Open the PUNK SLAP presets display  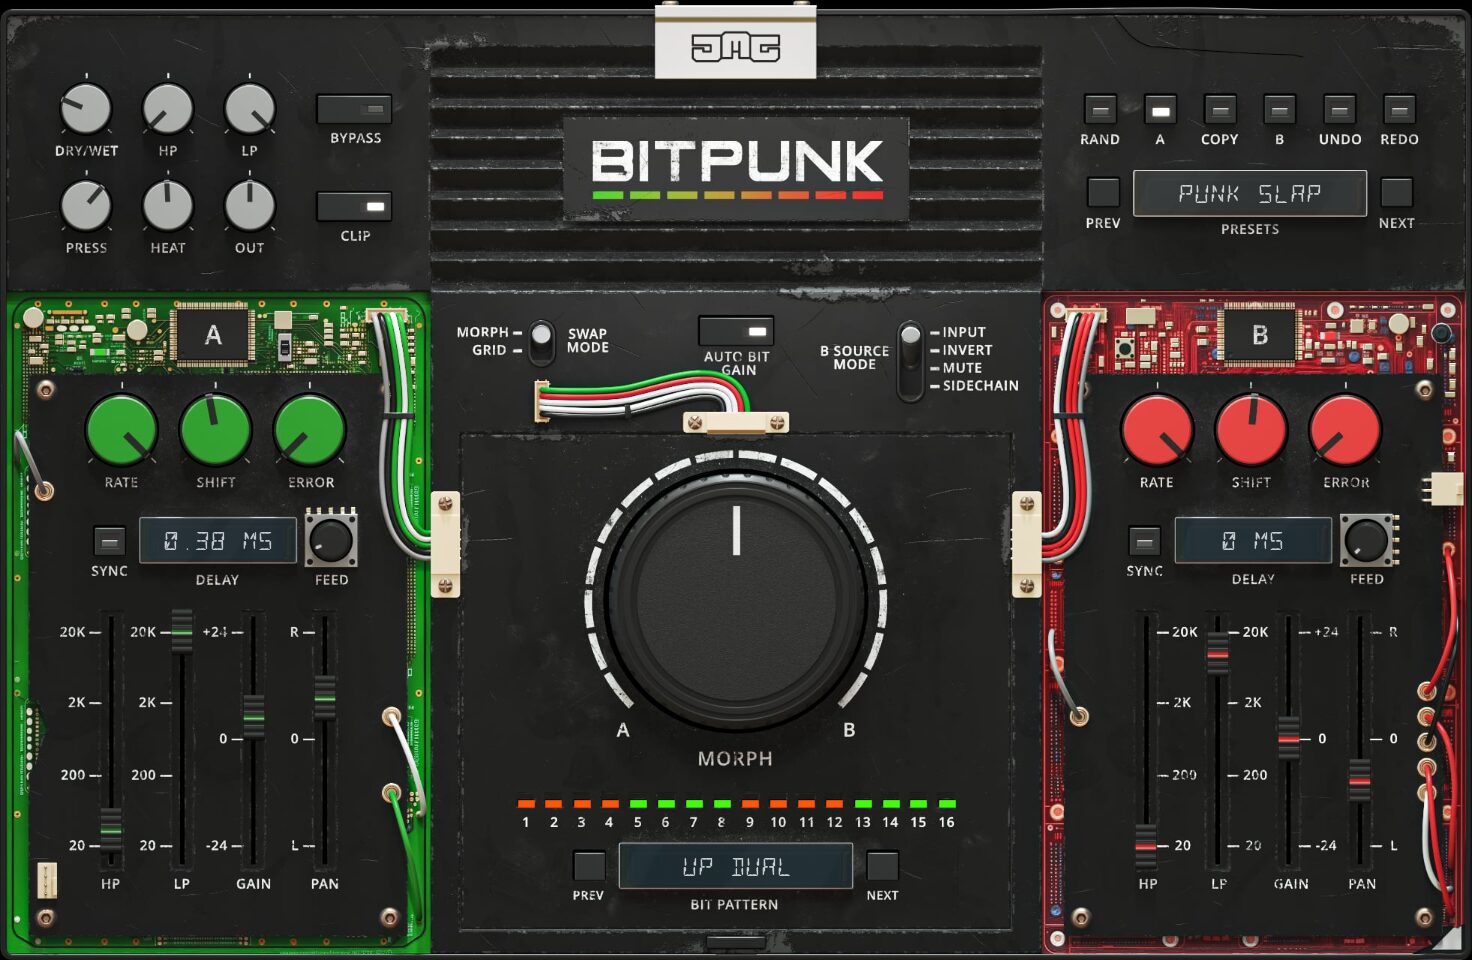click(1250, 193)
